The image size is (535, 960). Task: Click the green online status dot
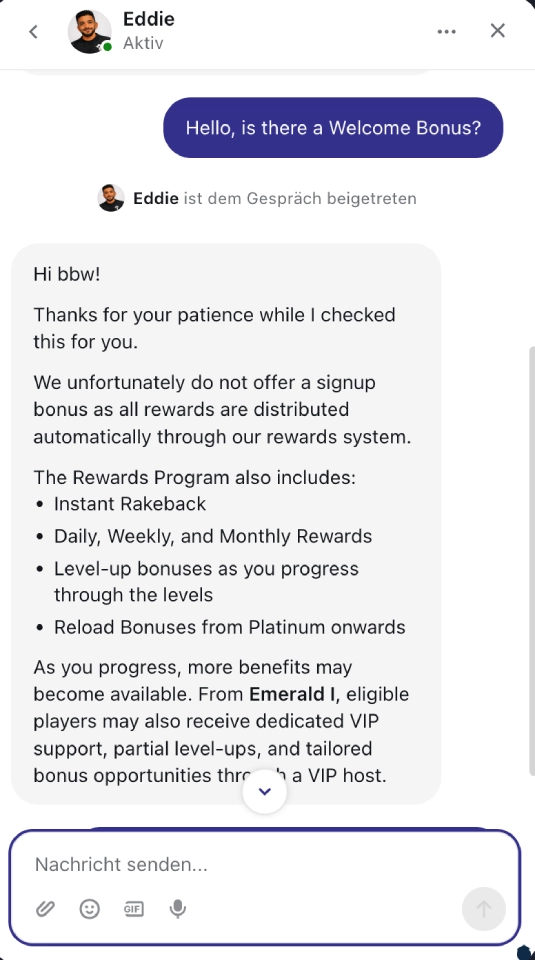(108, 47)
